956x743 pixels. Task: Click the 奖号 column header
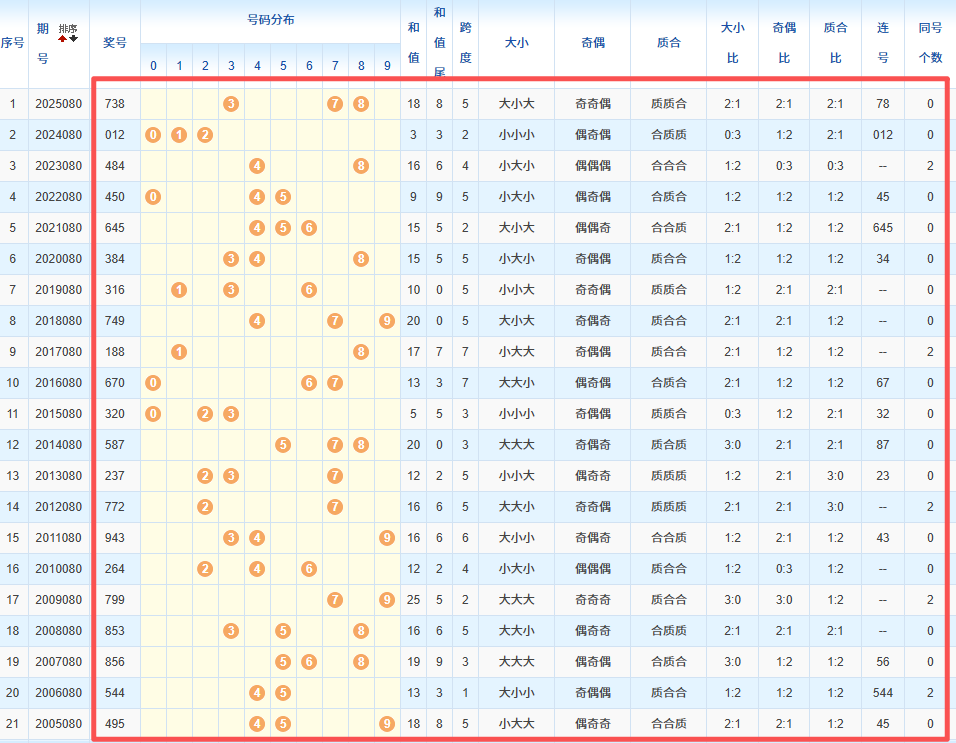(115, 43)
